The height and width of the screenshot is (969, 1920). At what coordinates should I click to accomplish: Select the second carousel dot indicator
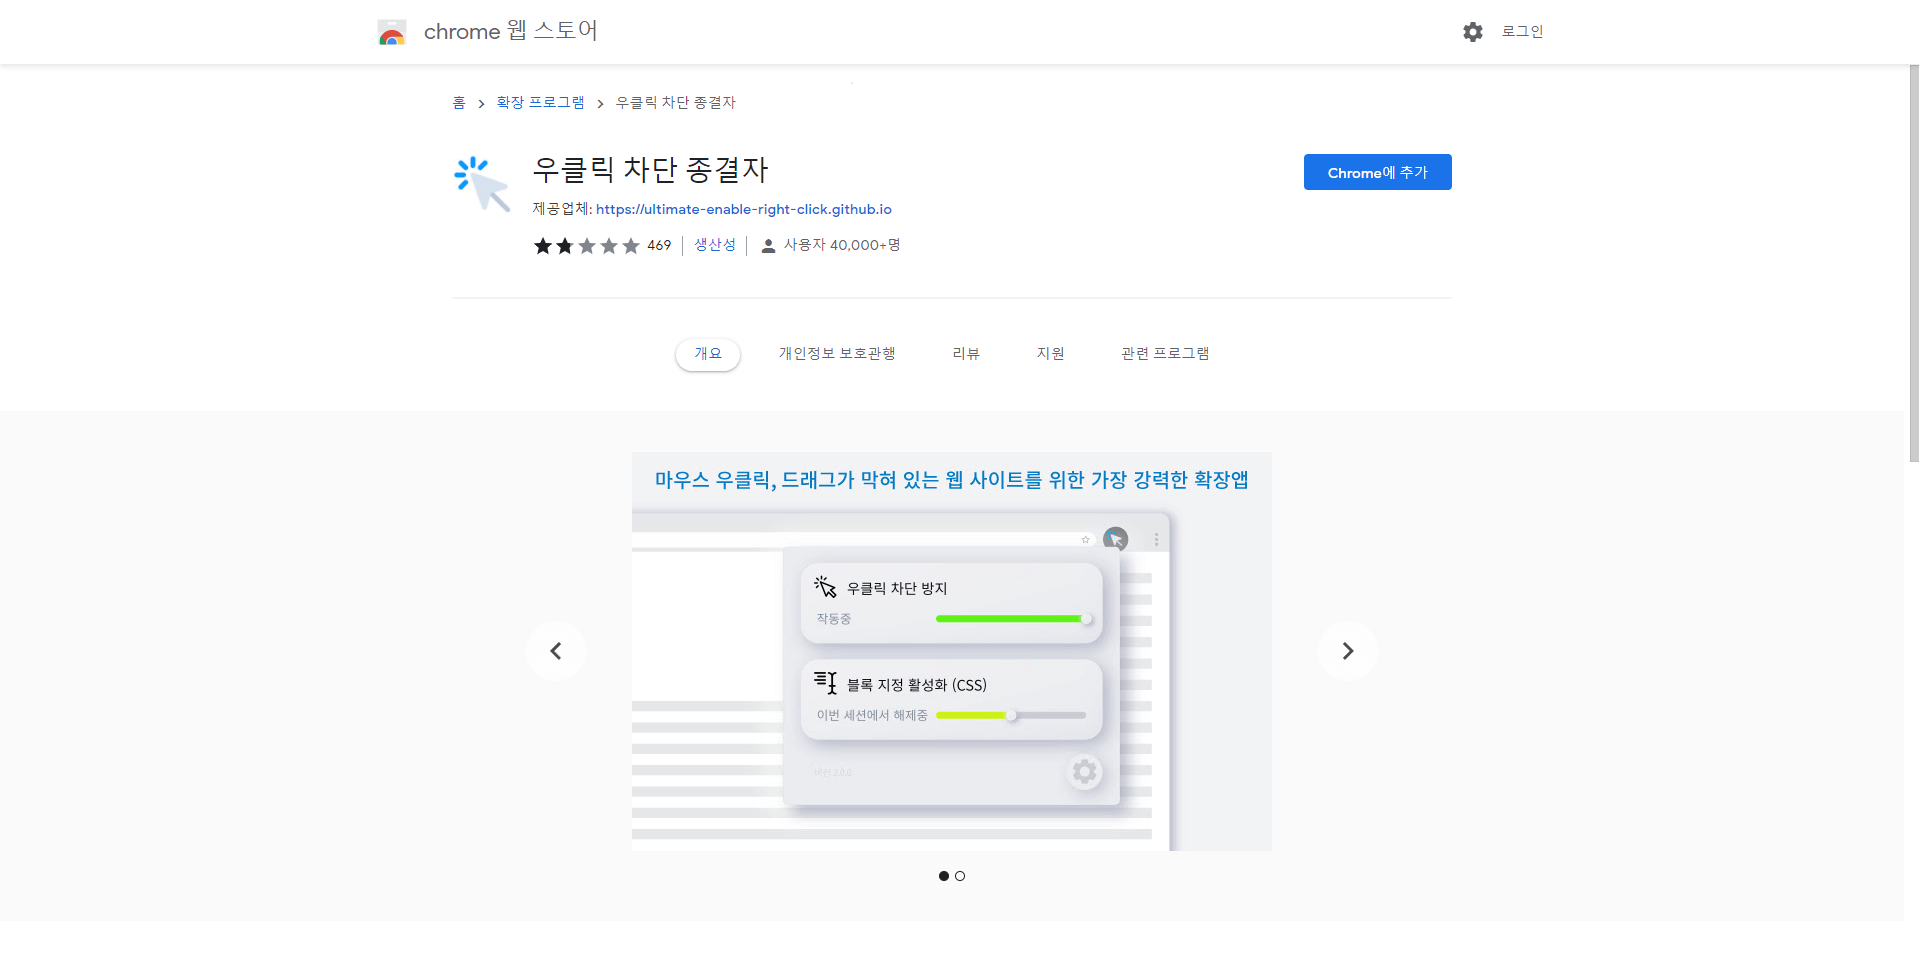pos(960,876)
